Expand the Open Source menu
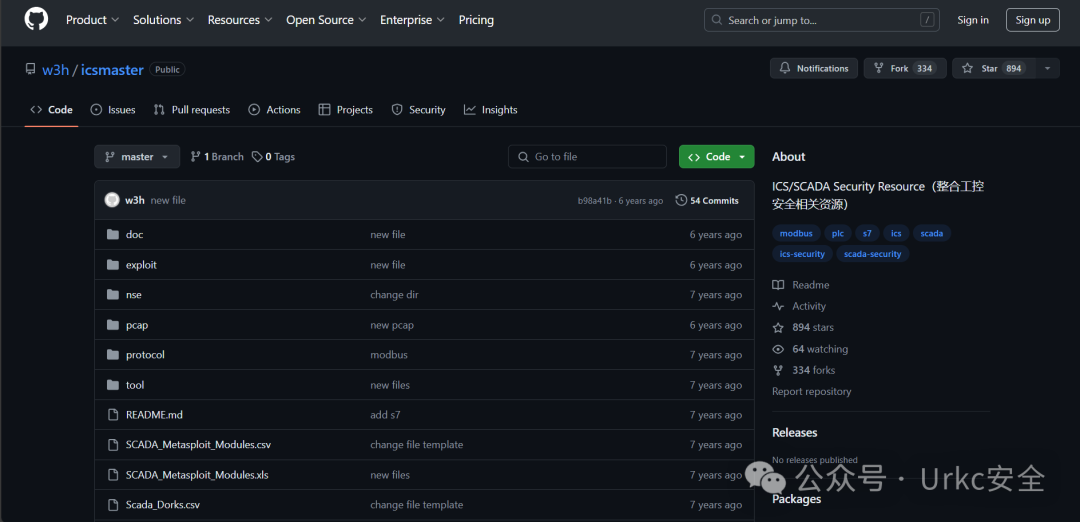This screenshot has width=1080, height=522. click(x=326, y=20)
